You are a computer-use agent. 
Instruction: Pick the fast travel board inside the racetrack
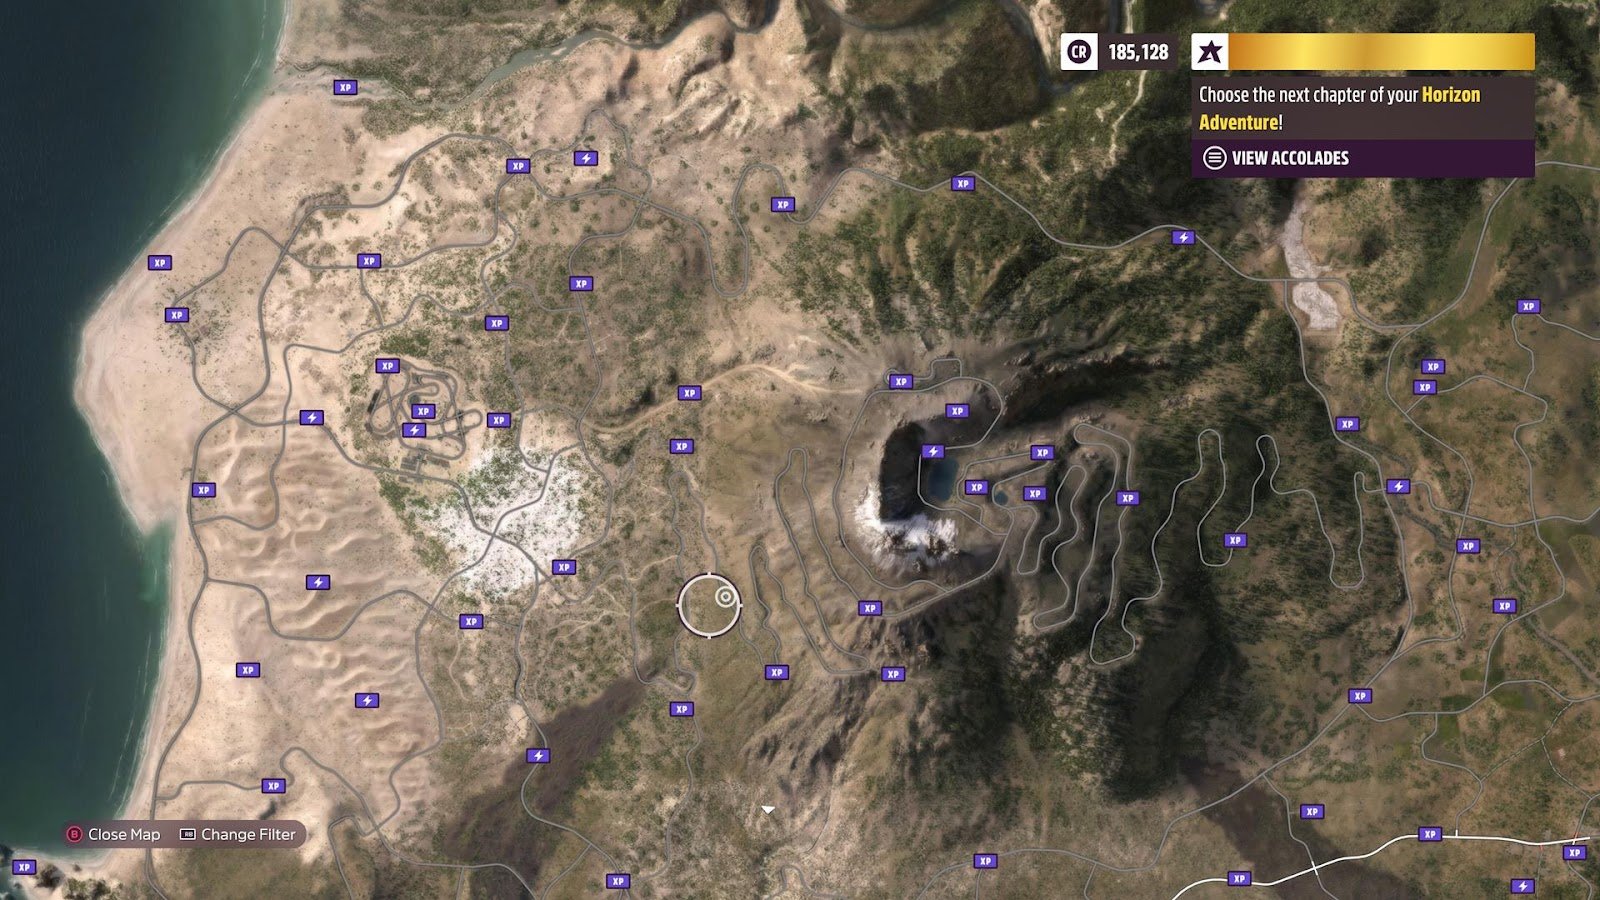[x=414, y=430]
